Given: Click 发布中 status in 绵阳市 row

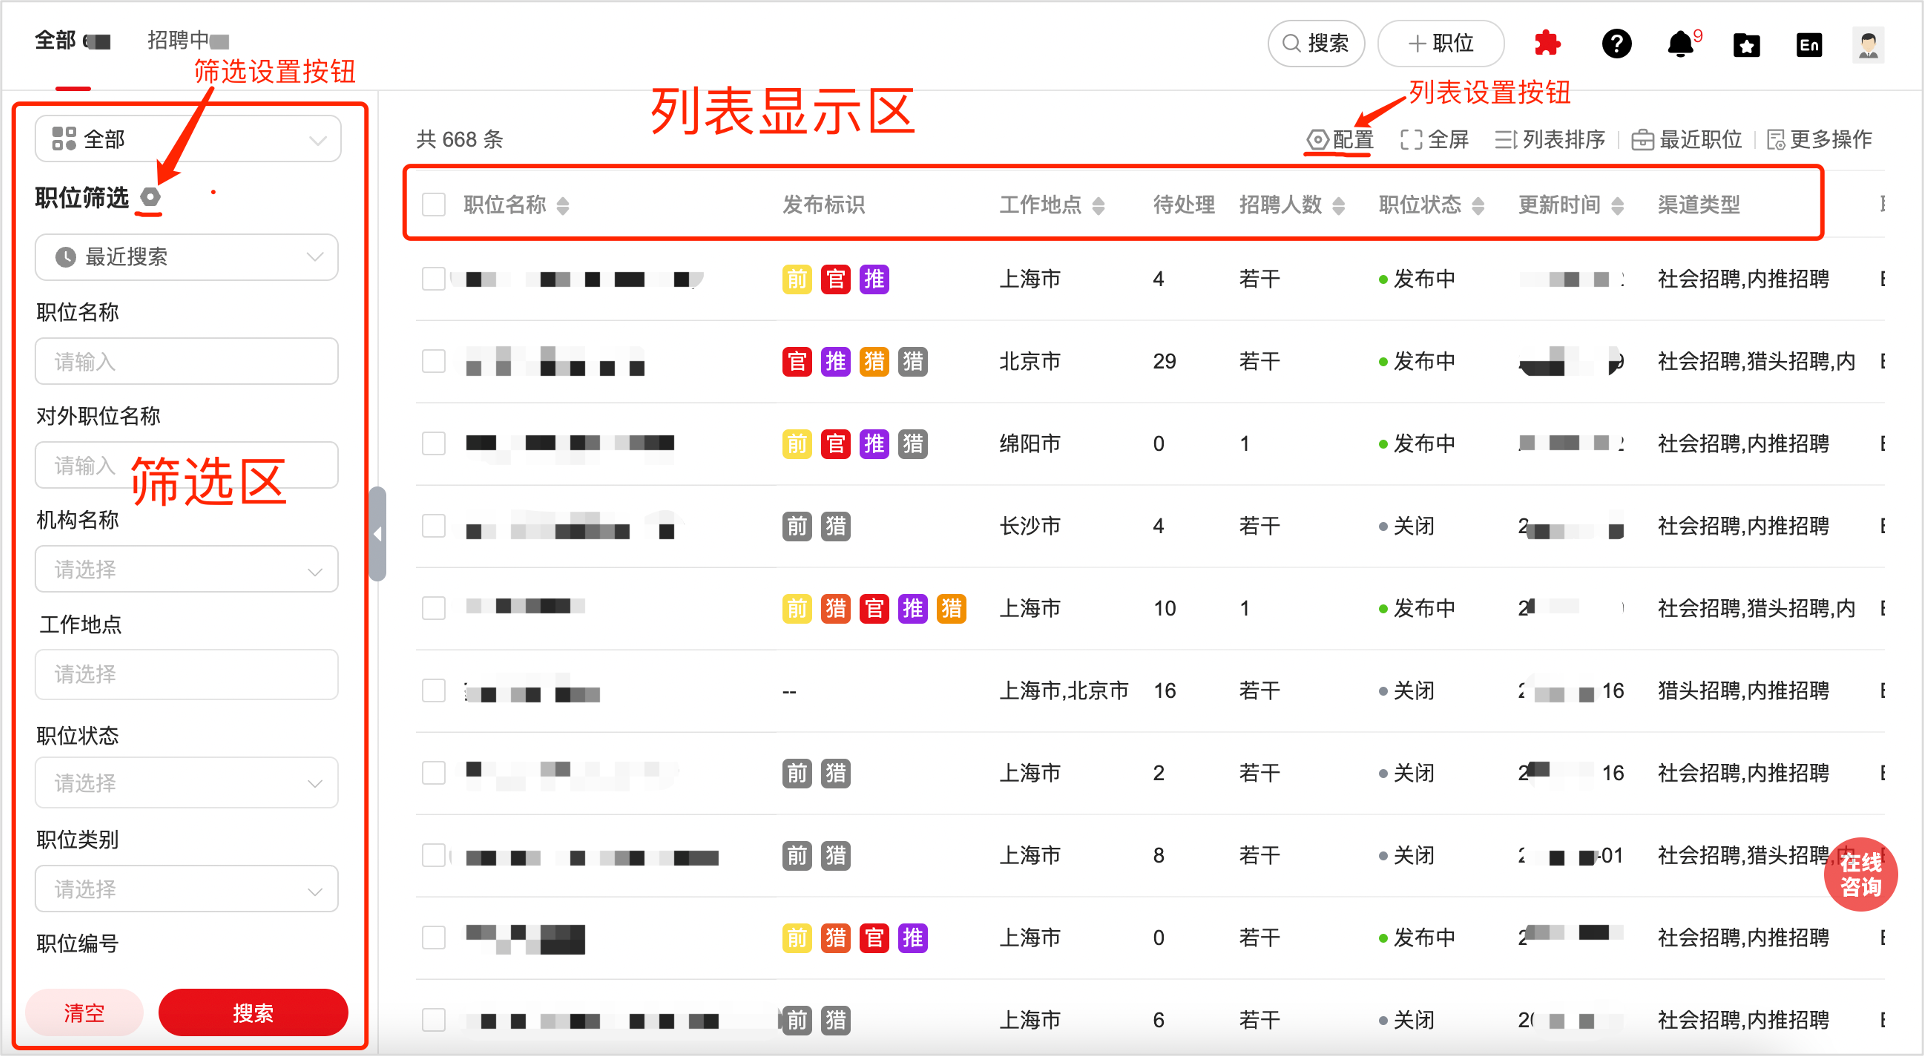Looking at the screenshot, I should tap(1417, 443).
